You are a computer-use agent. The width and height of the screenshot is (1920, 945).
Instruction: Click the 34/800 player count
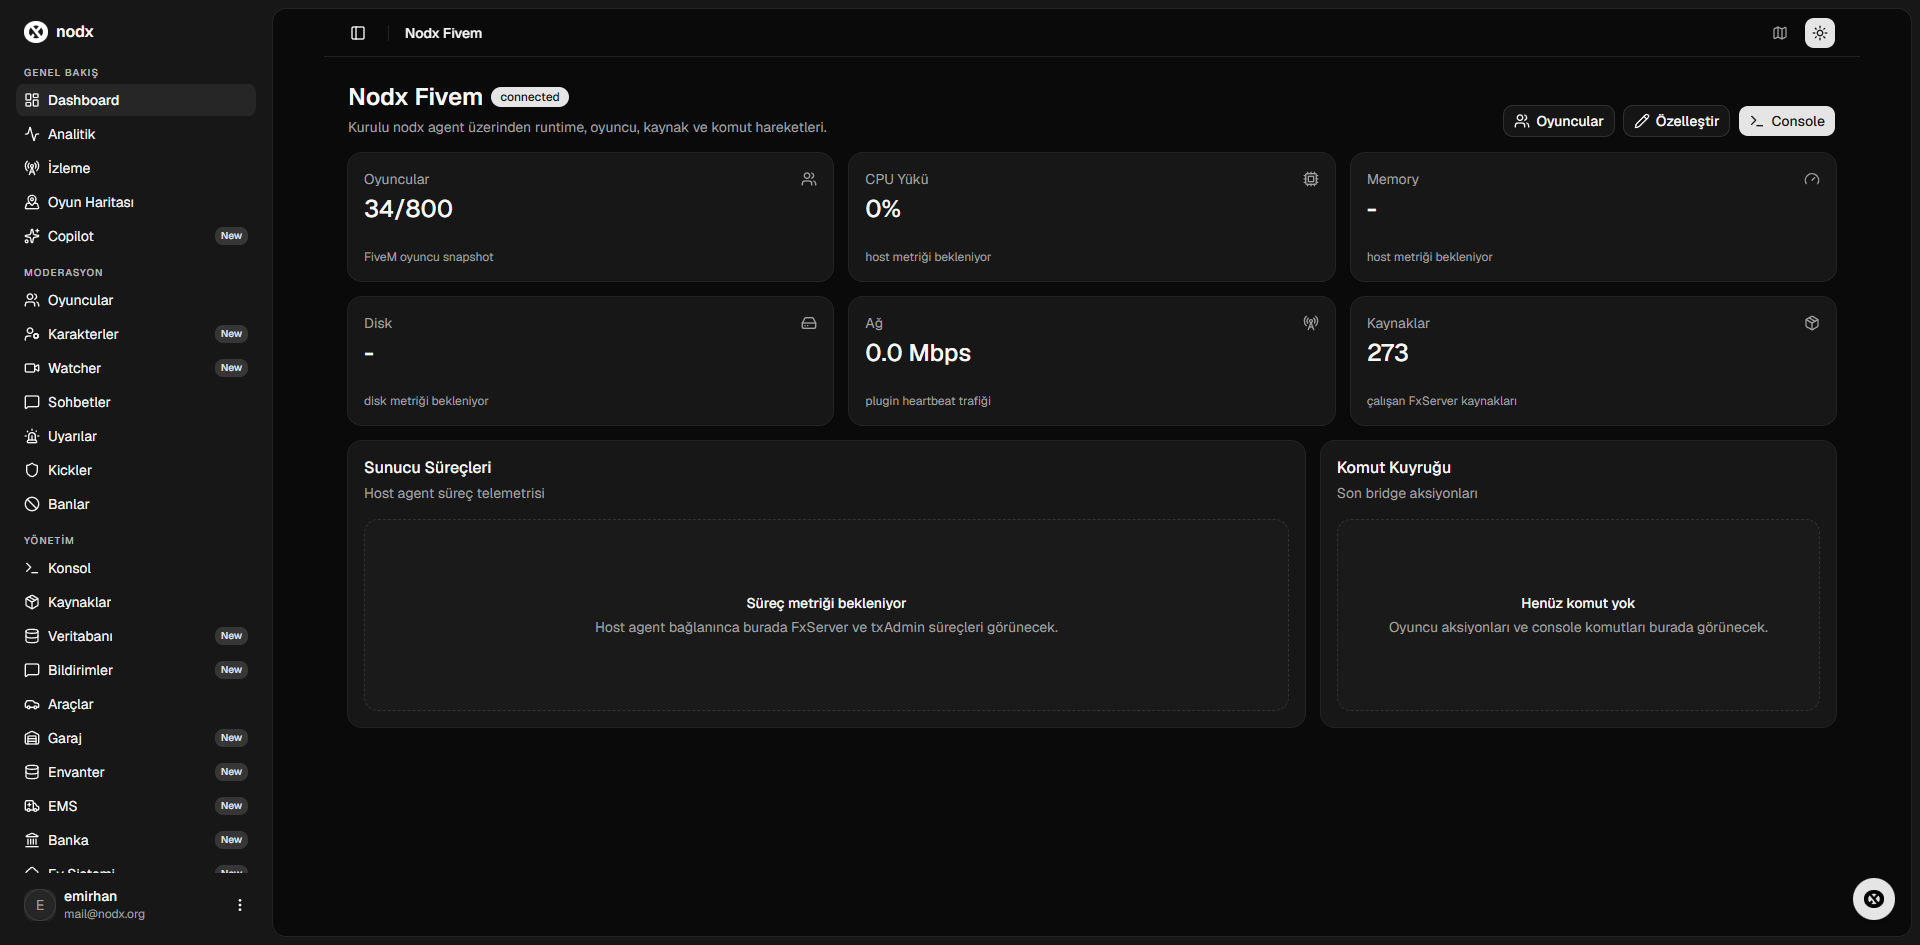(x=408, y=209)
